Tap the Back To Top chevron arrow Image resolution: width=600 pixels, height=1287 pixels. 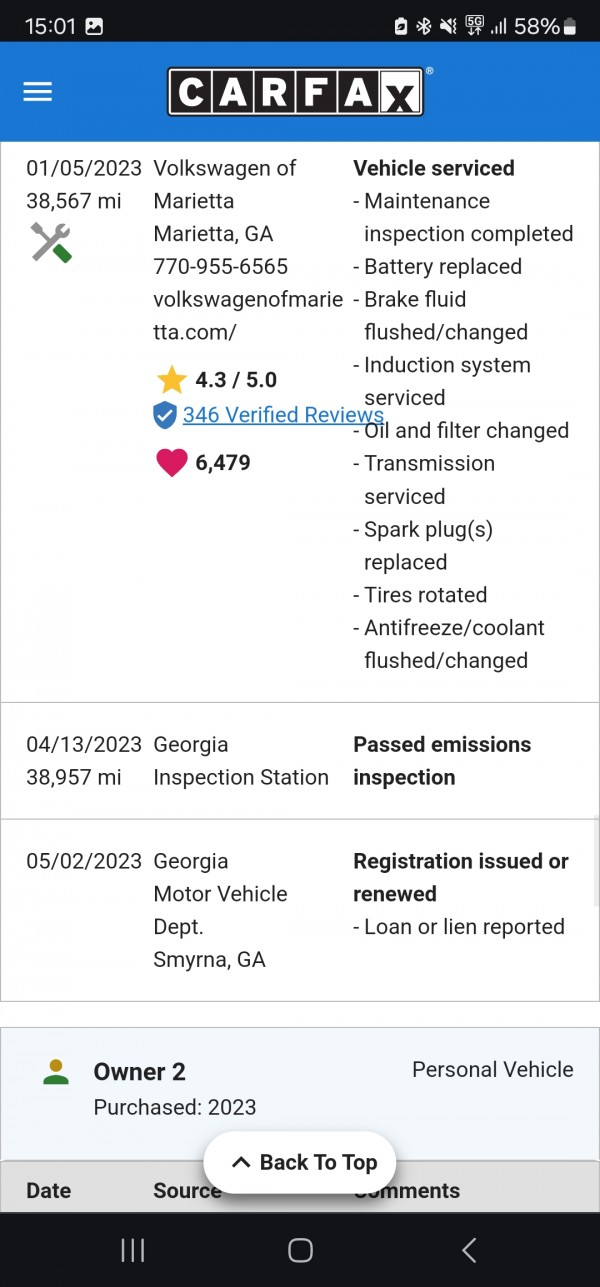[241, 1162]
